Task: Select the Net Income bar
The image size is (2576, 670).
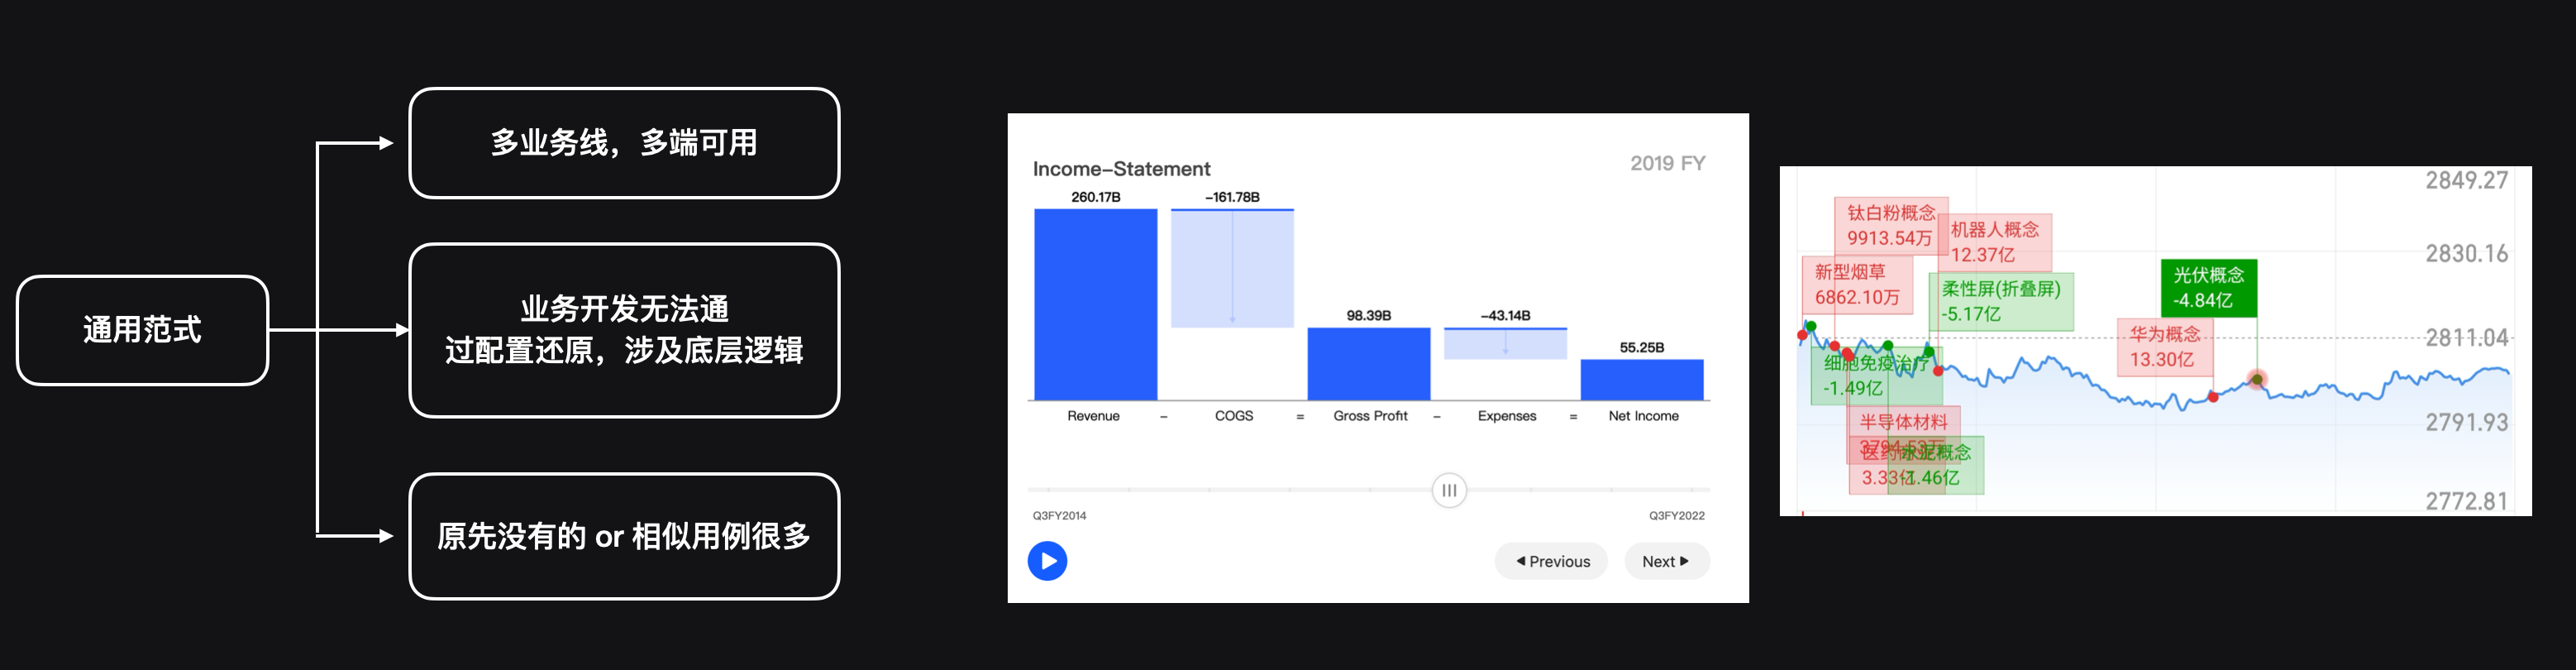Action: pyautogui.click(x=1641, y=379)
